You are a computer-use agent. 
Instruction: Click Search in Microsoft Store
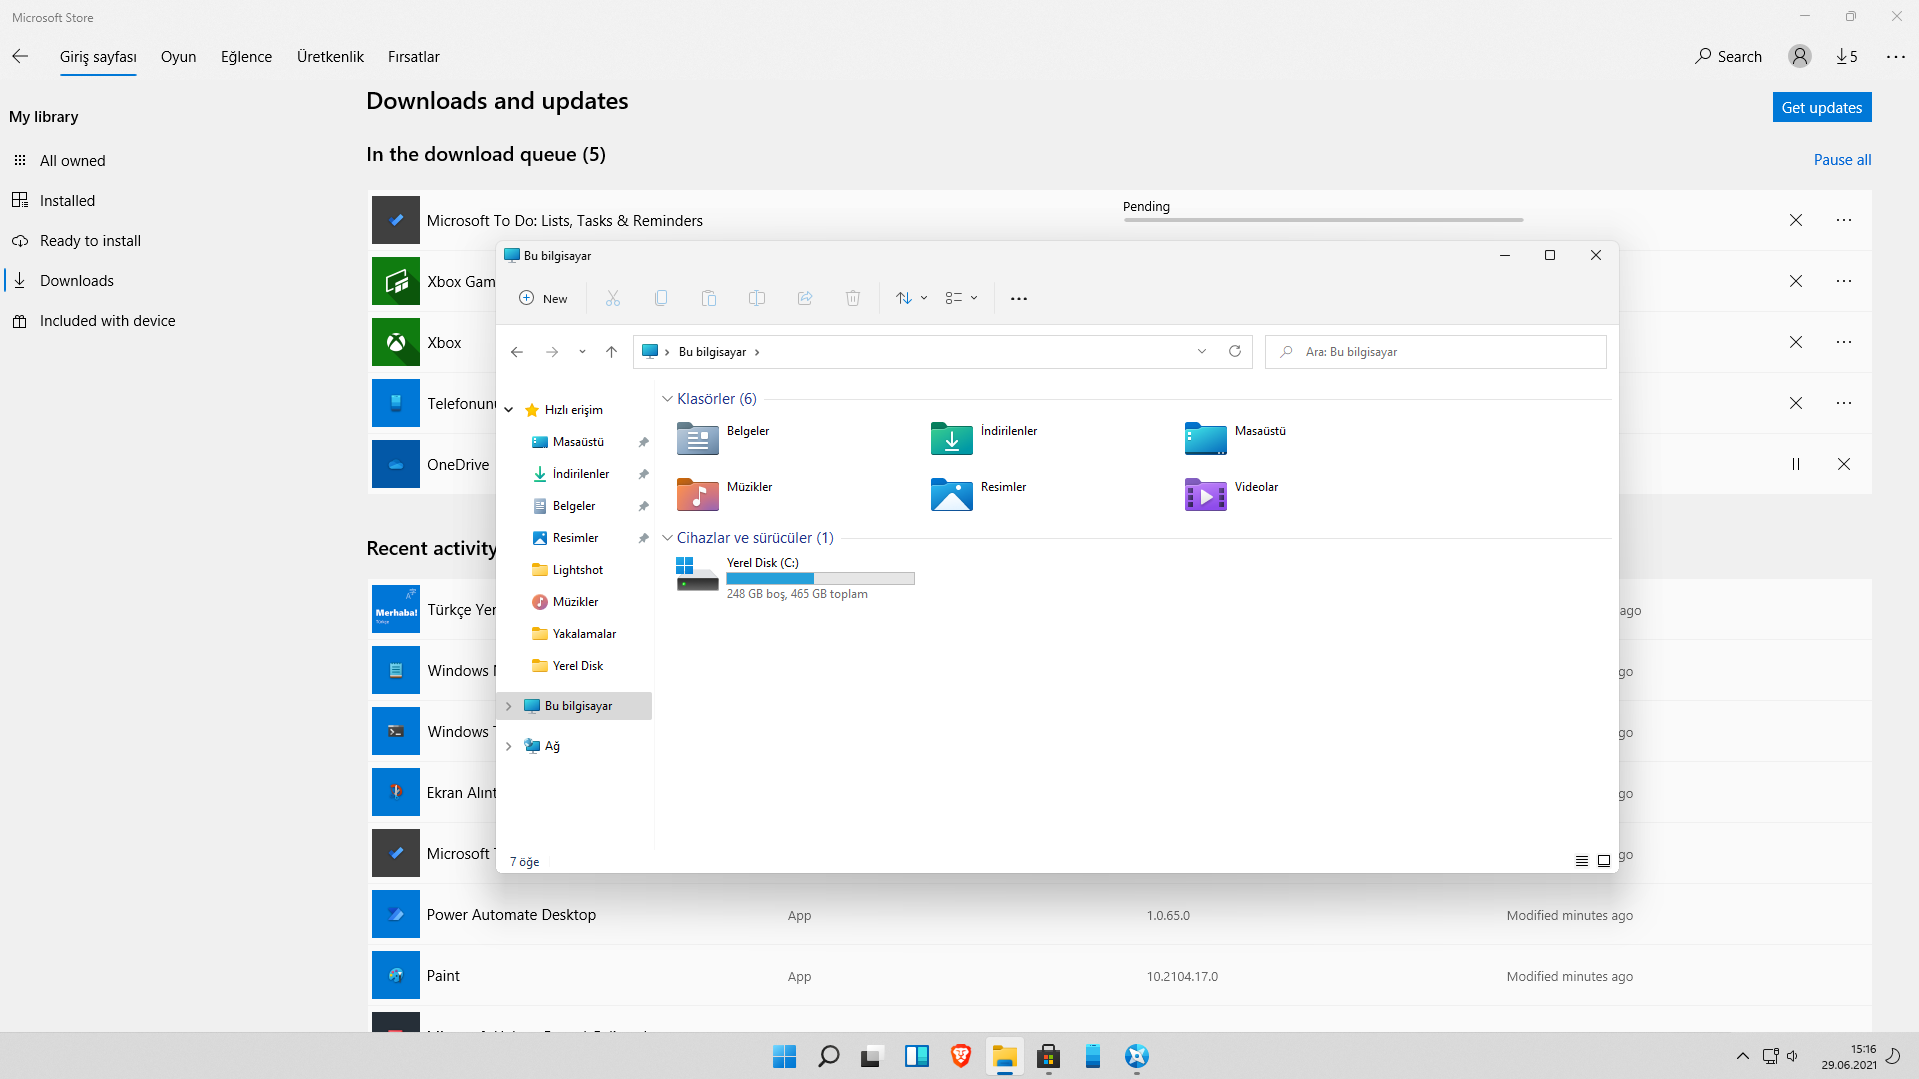pos(1728,57)
